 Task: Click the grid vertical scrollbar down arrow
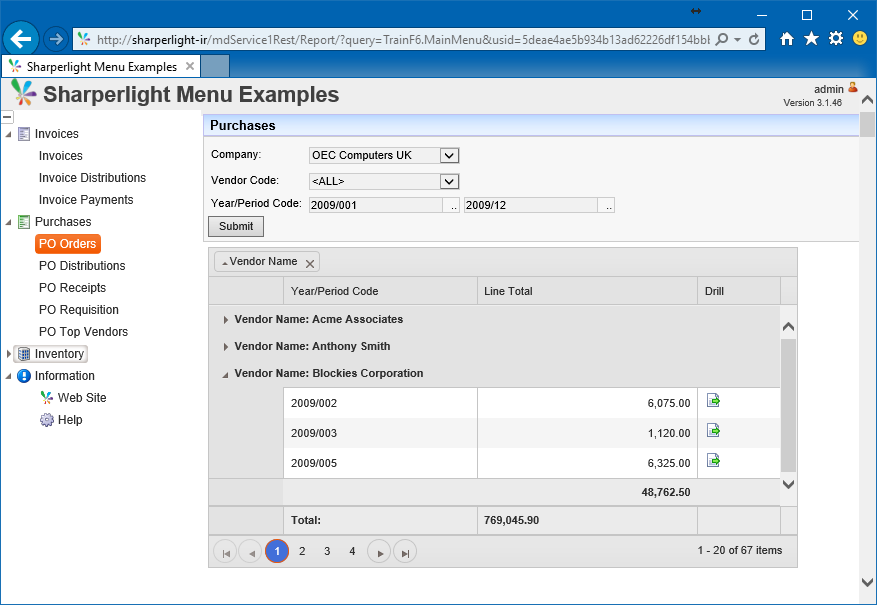coord(788,484)
